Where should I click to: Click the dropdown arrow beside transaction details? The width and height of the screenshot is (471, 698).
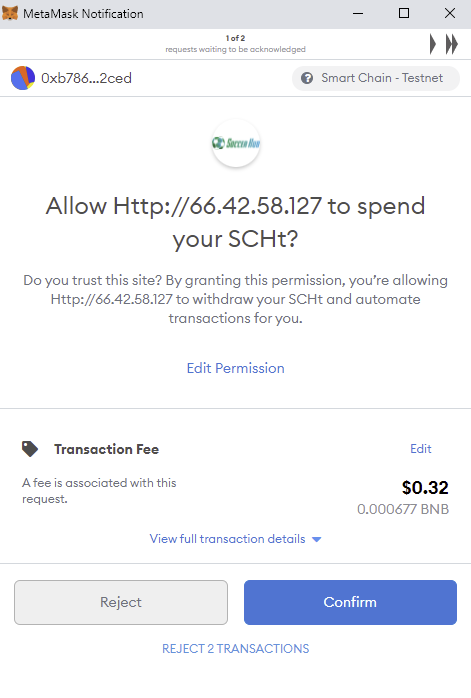317,540
